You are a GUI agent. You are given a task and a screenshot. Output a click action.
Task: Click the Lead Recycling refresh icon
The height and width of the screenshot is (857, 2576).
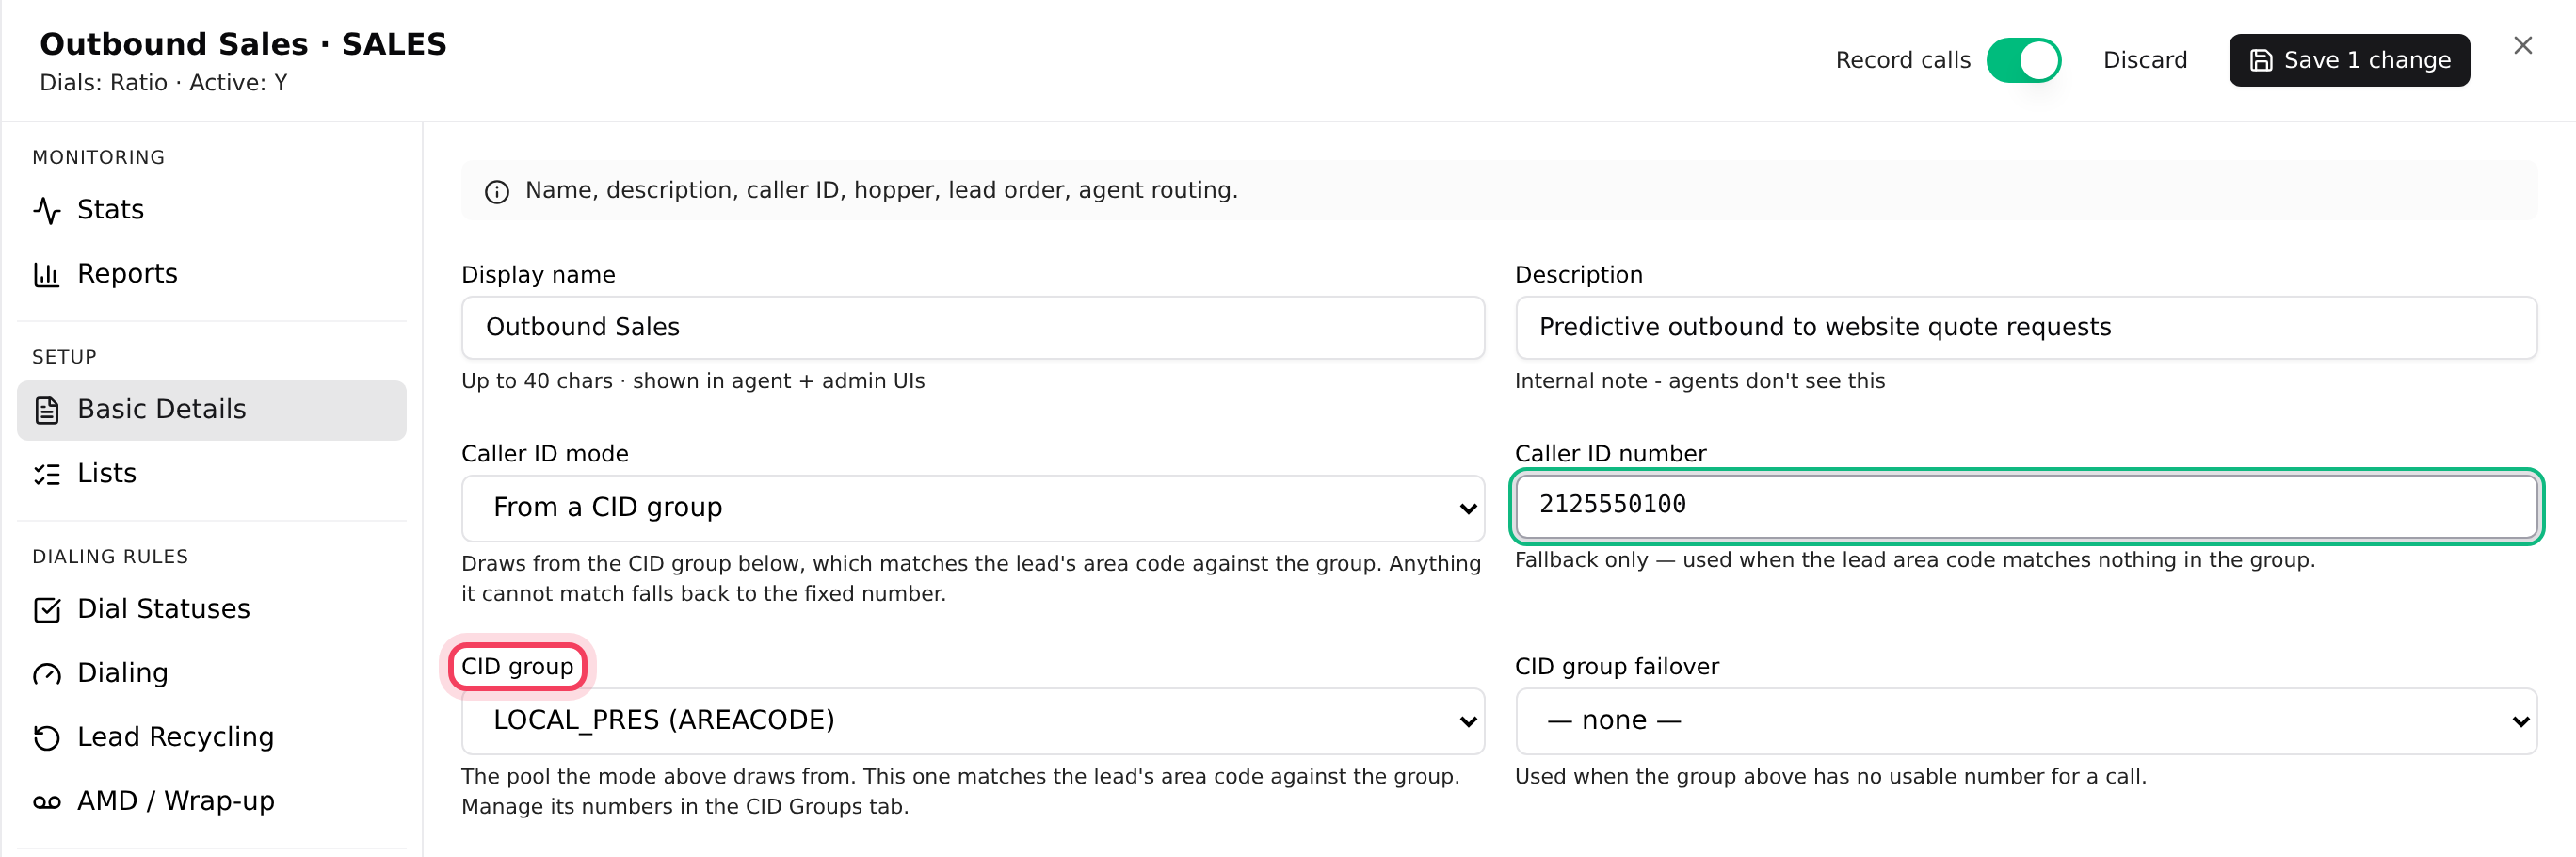click(x=47, y=738)
